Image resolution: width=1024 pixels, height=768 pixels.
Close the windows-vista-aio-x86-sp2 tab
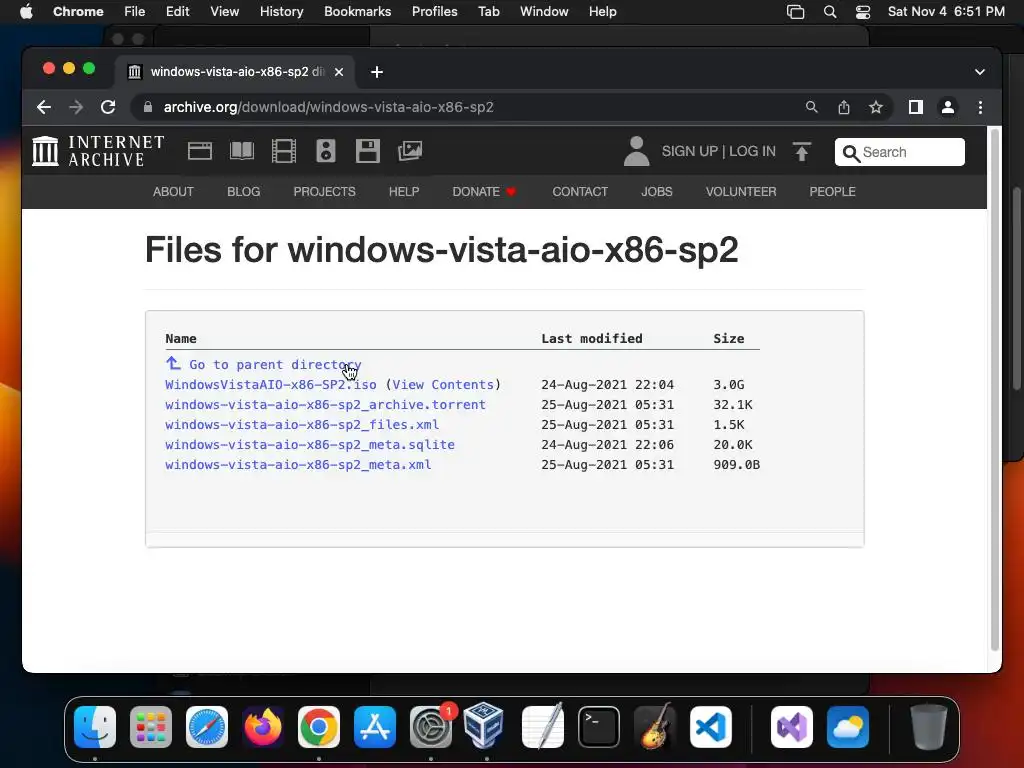click(x=339, y=72)
